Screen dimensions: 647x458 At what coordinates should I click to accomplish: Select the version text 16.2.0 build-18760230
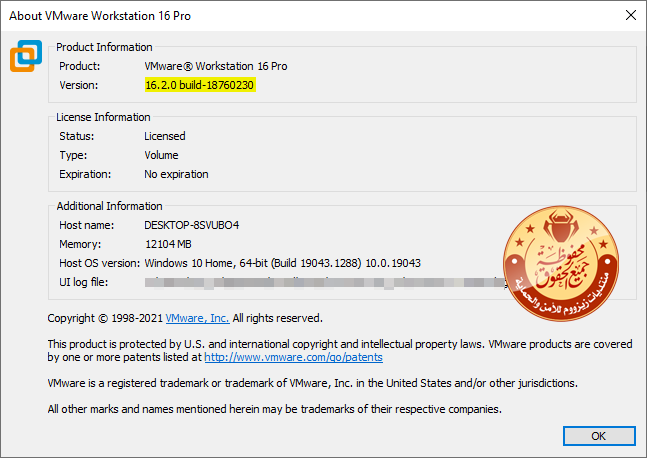200,85
